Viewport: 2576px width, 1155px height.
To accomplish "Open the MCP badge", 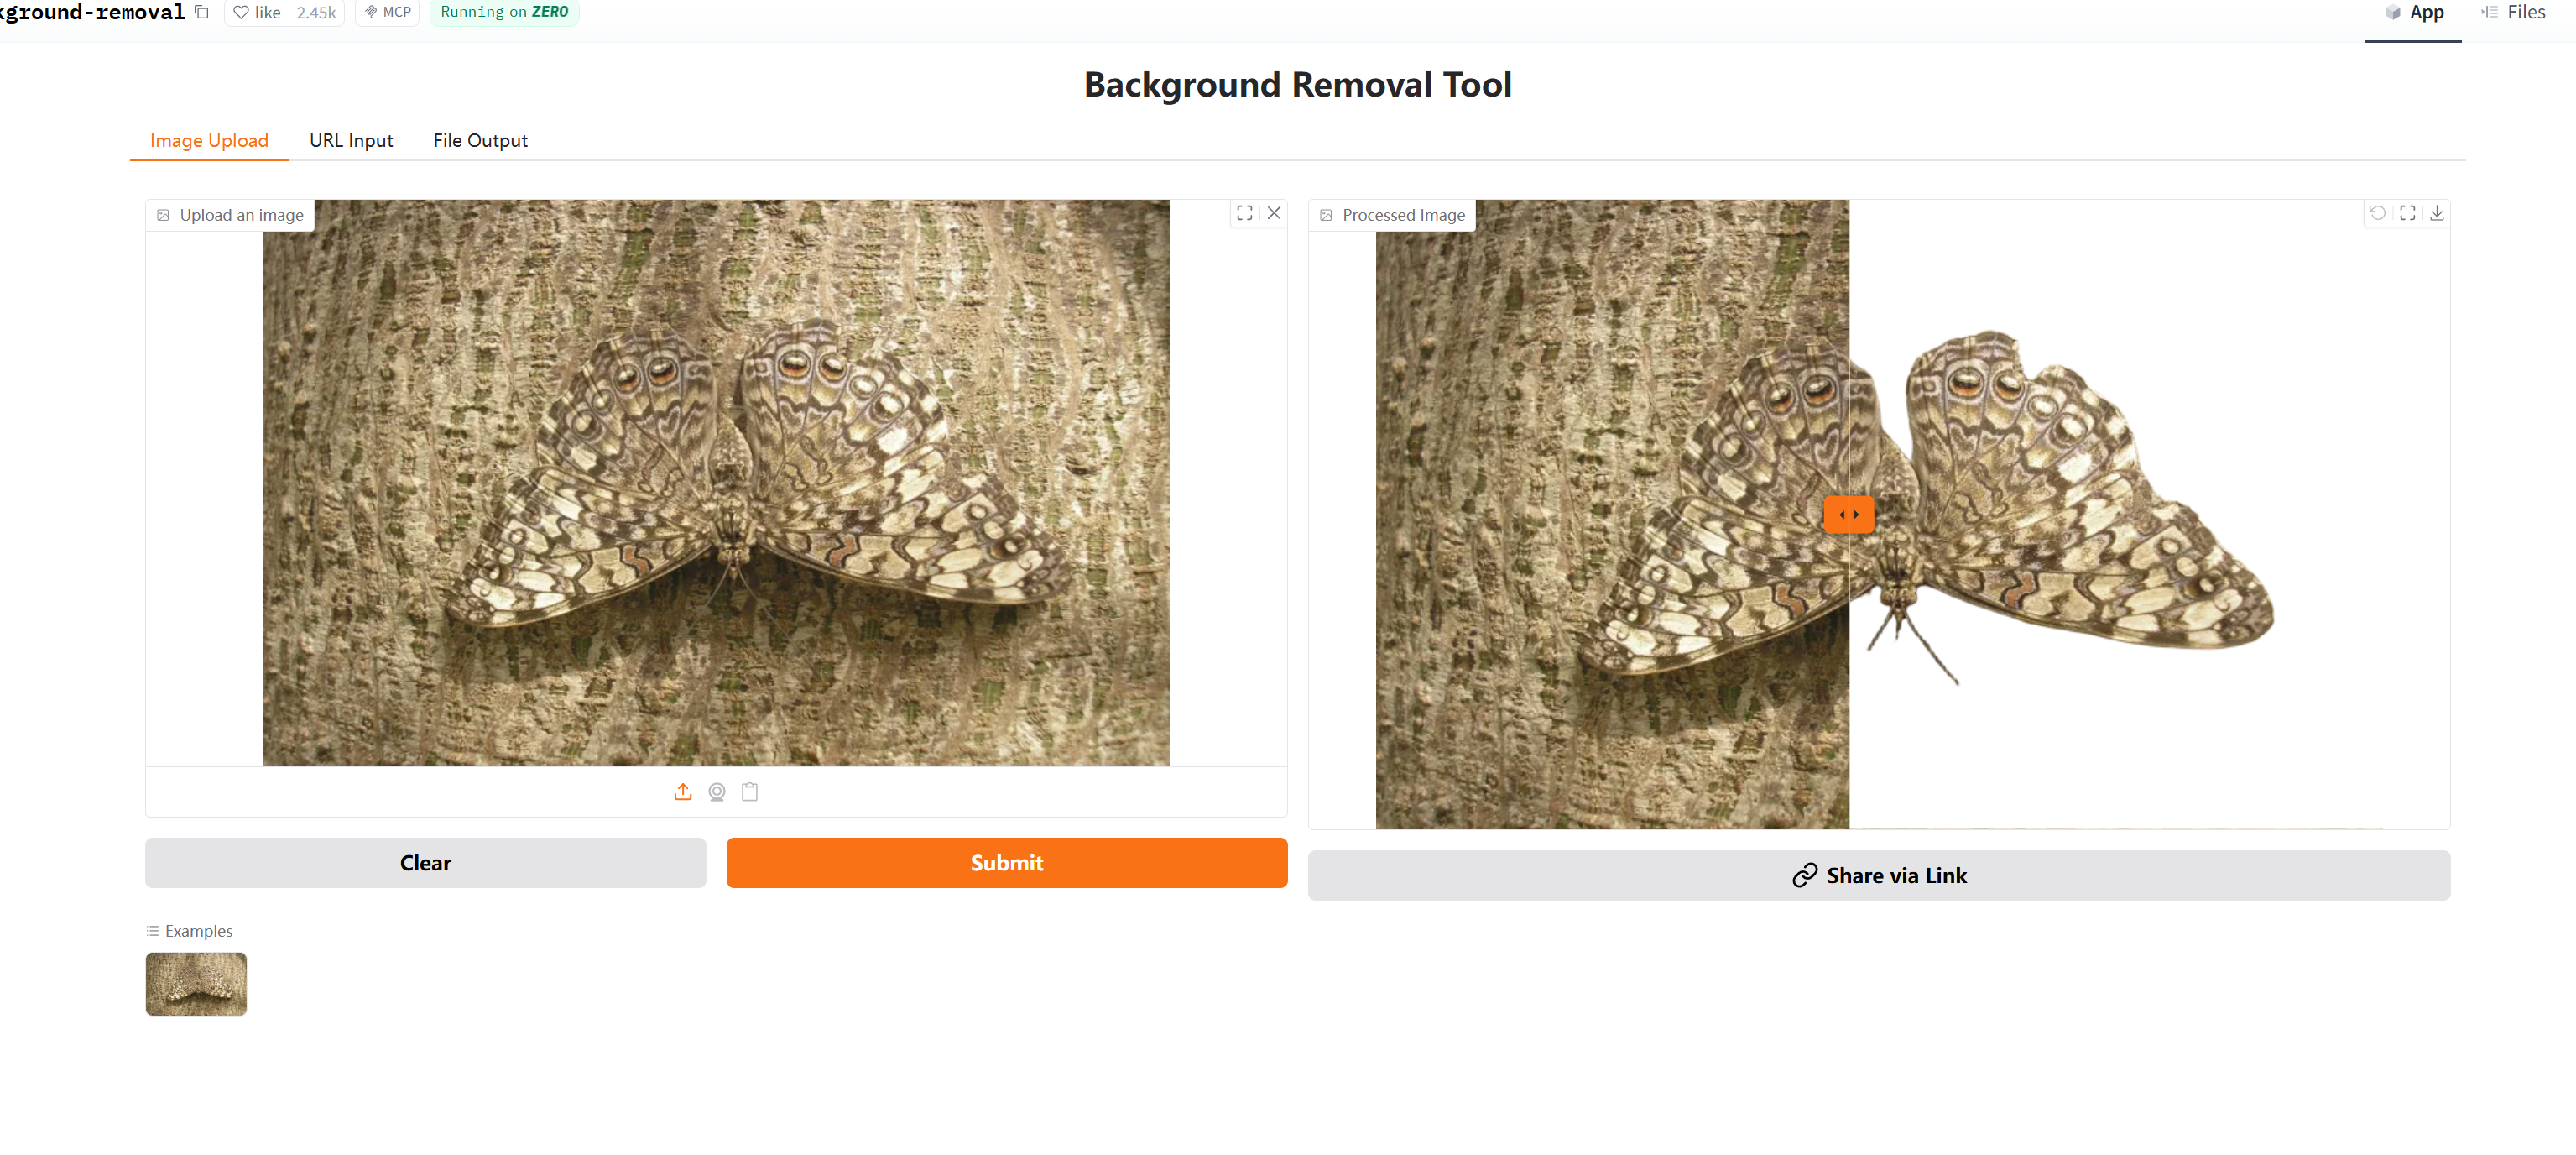I will 388,12.
